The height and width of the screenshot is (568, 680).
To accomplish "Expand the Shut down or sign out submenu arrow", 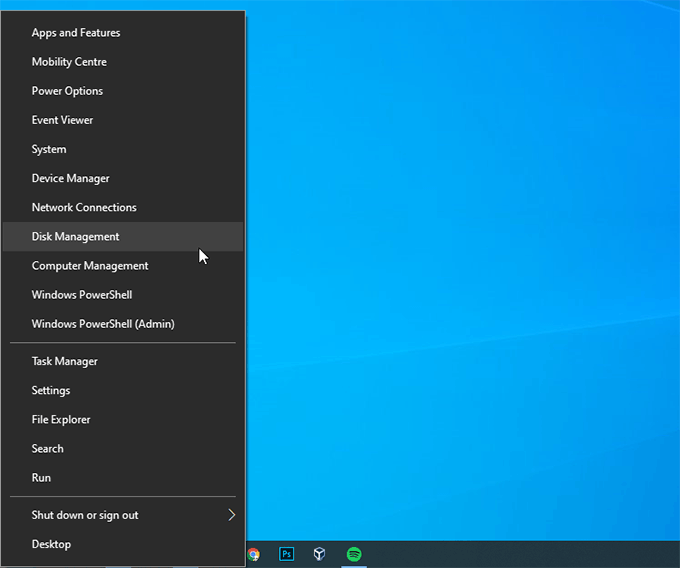I will [231, 515].
